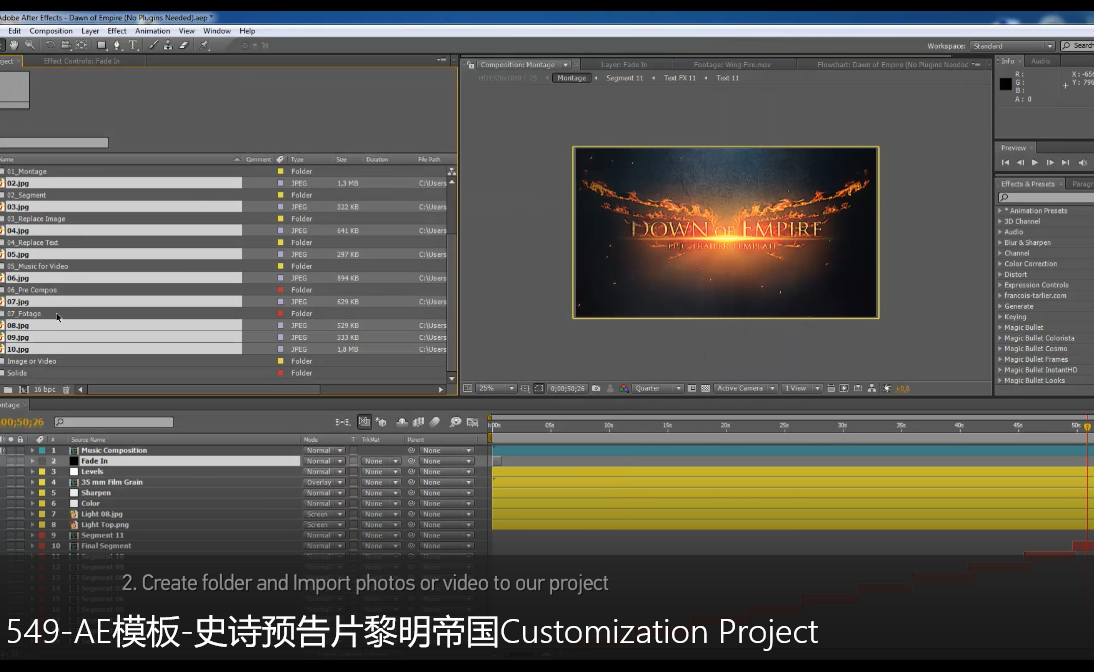Select the Pan Behind tool
Screen dimensions: 1094x672
point(82,45)
